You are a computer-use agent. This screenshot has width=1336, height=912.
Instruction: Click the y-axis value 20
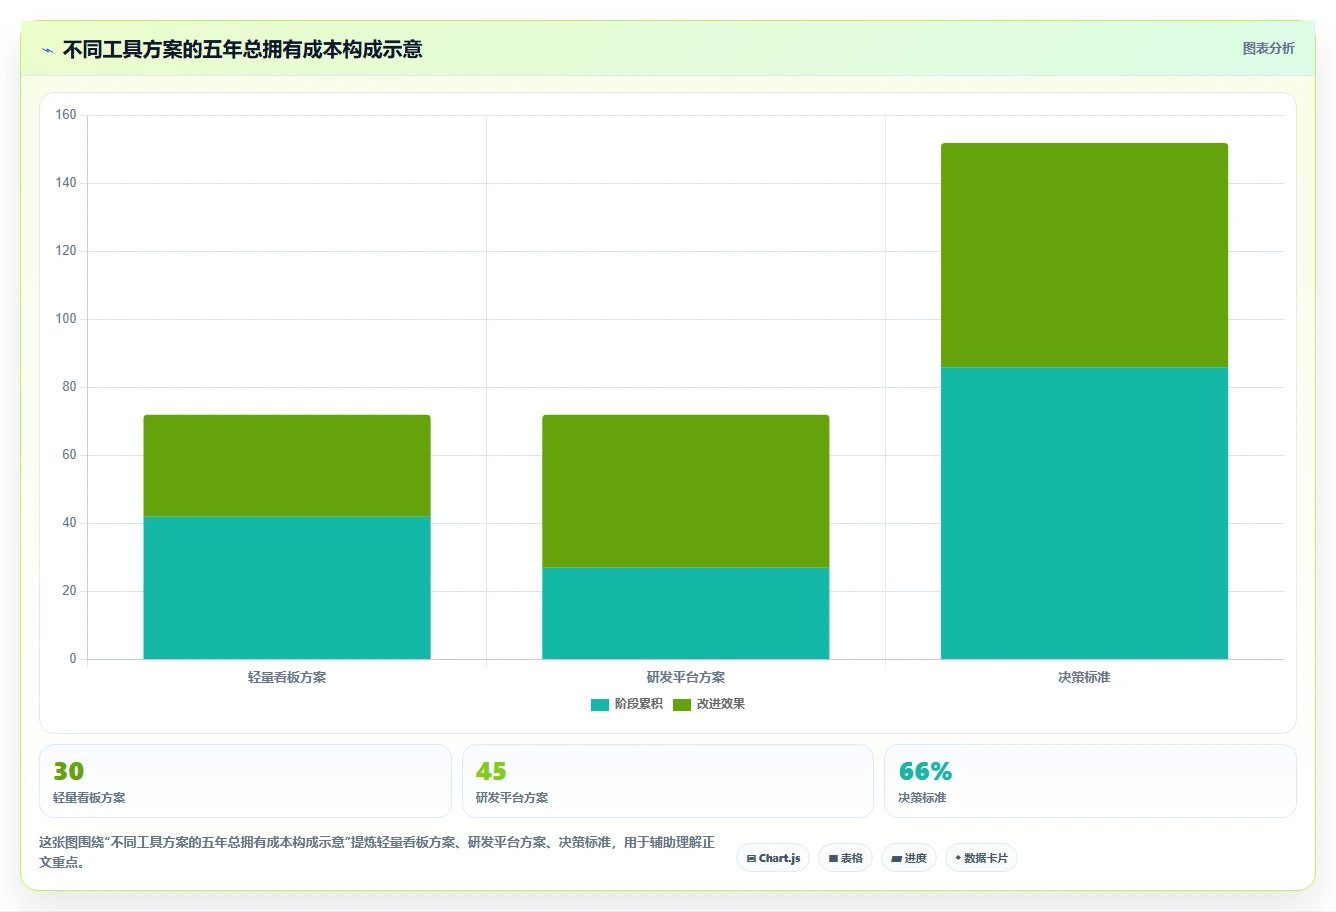pos(69,591)
